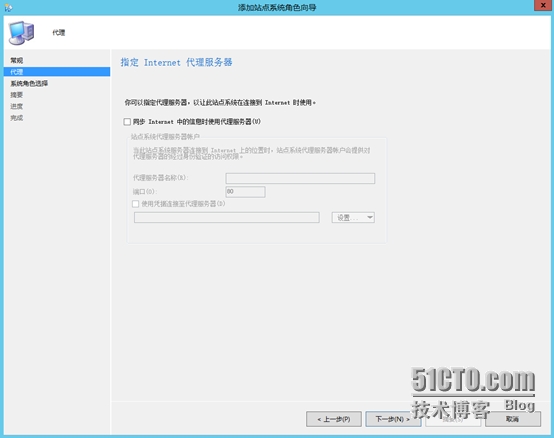The height and width of the screenshot is (438, 554).
Task: Close the 添加站点系统角色向导 window
Action: point(543,5)
